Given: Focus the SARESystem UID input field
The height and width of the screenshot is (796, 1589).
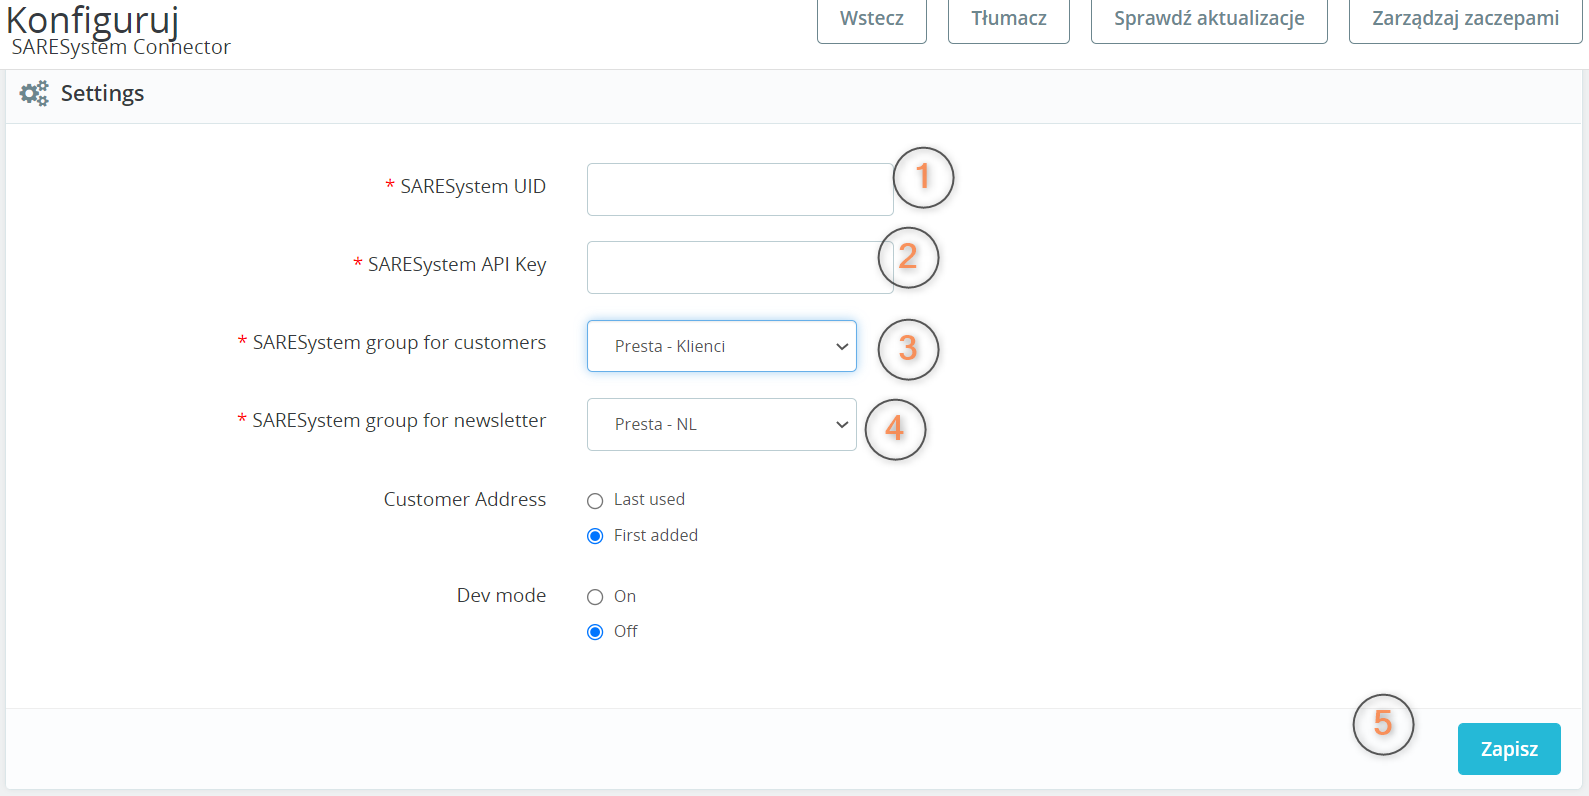Looking at the screenshot, I should 740,189.
